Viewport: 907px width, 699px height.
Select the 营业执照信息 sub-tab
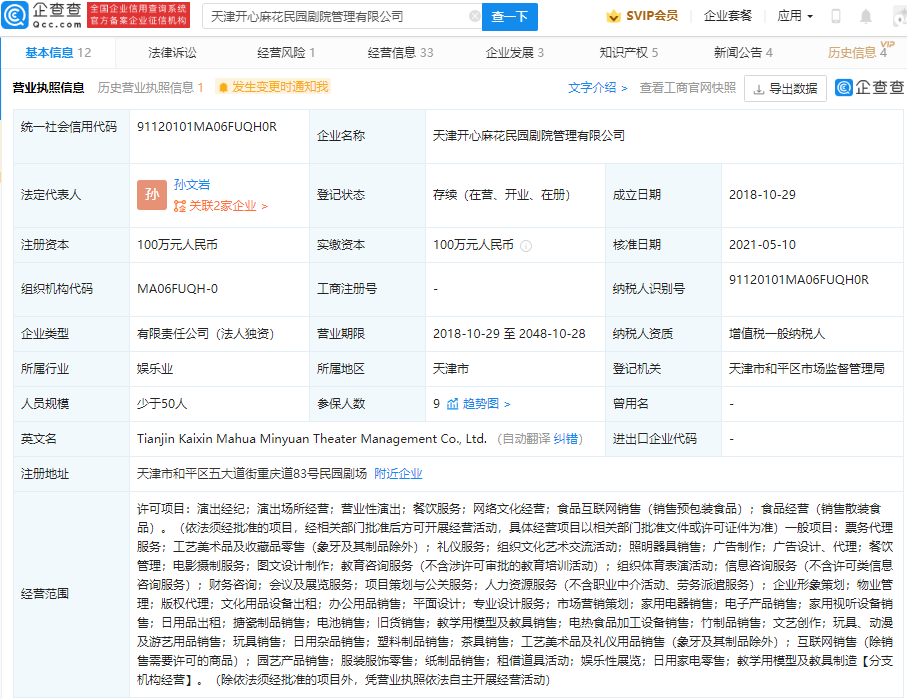(x=49, y=88)
